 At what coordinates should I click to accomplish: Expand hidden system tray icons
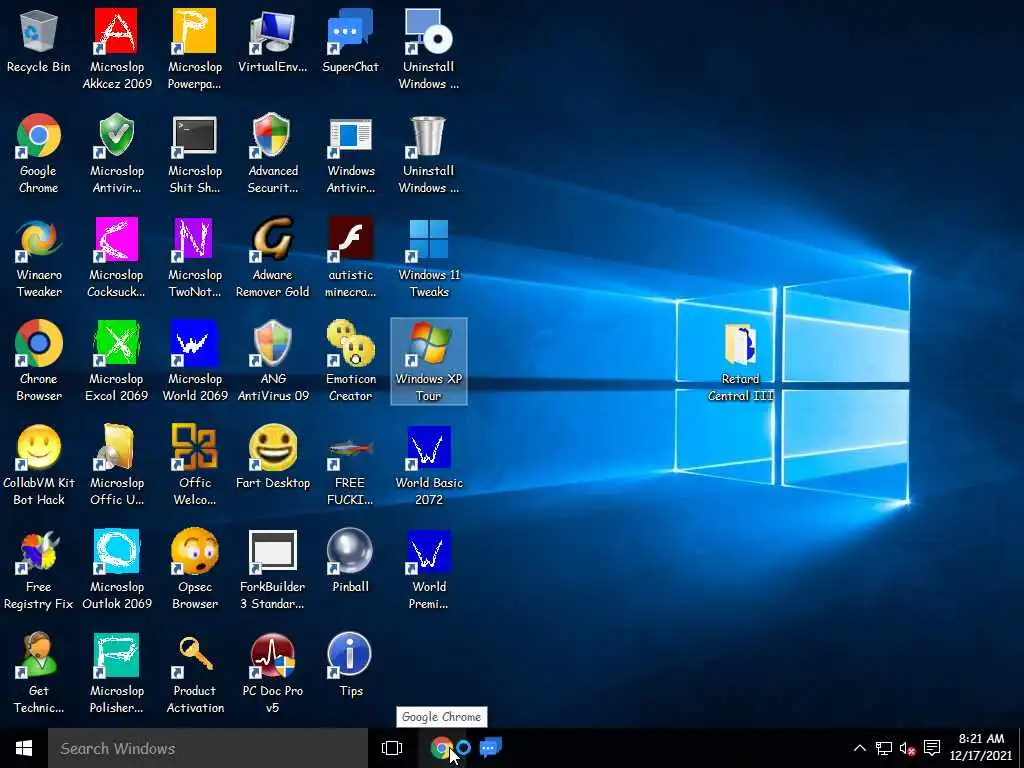pos(860,748)
